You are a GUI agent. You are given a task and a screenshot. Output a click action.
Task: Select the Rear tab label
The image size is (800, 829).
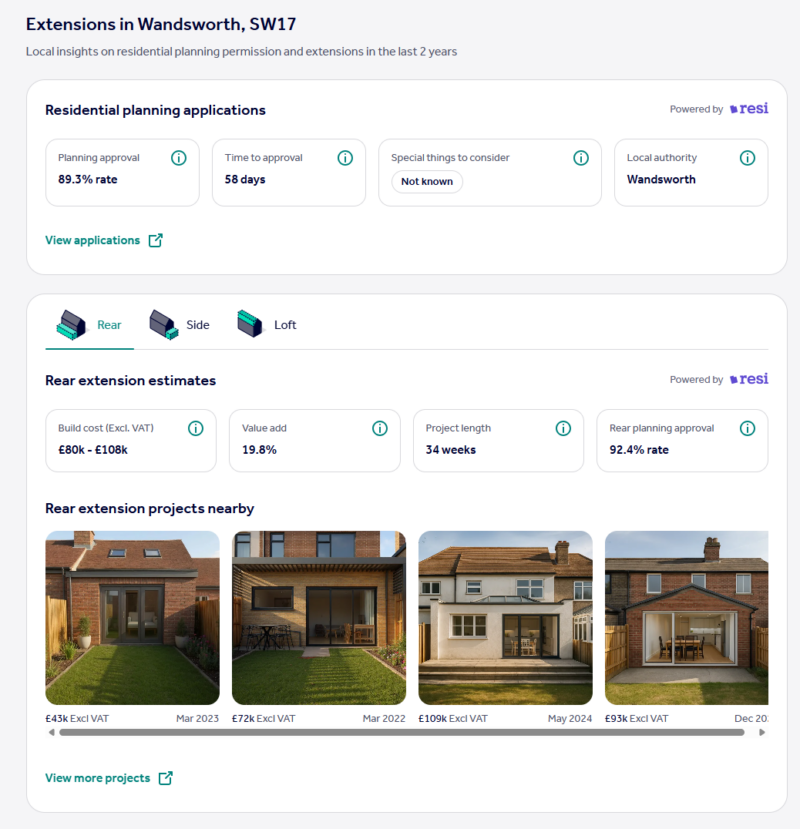point(109,324)
